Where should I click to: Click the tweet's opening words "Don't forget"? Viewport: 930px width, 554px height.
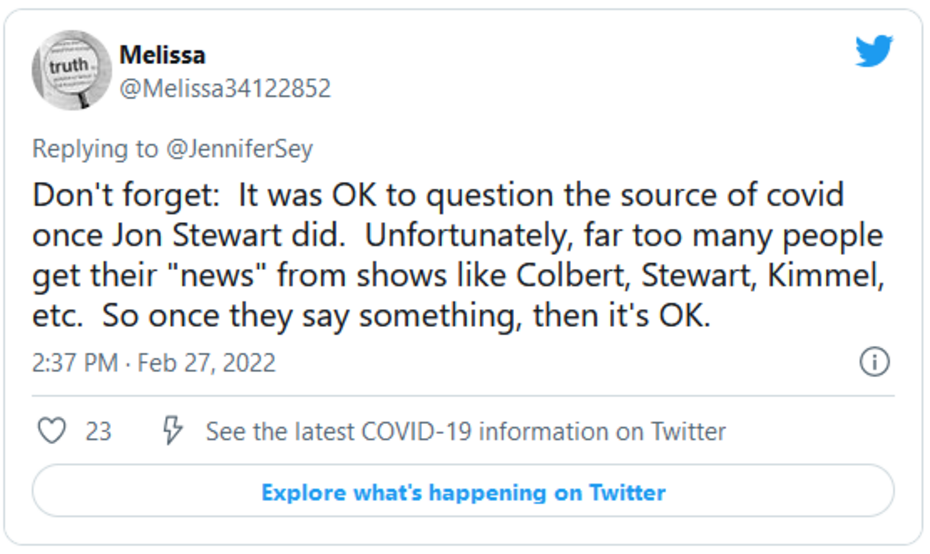coord(109,194)
